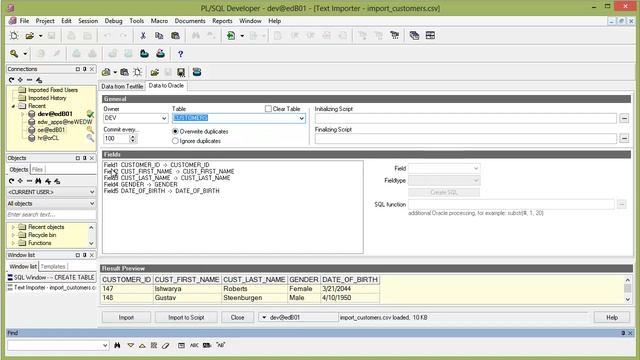The image size is (640, 360).
Task: Select the hr@orCL connection
Action: pyautogui.click(x=48, y=138)
